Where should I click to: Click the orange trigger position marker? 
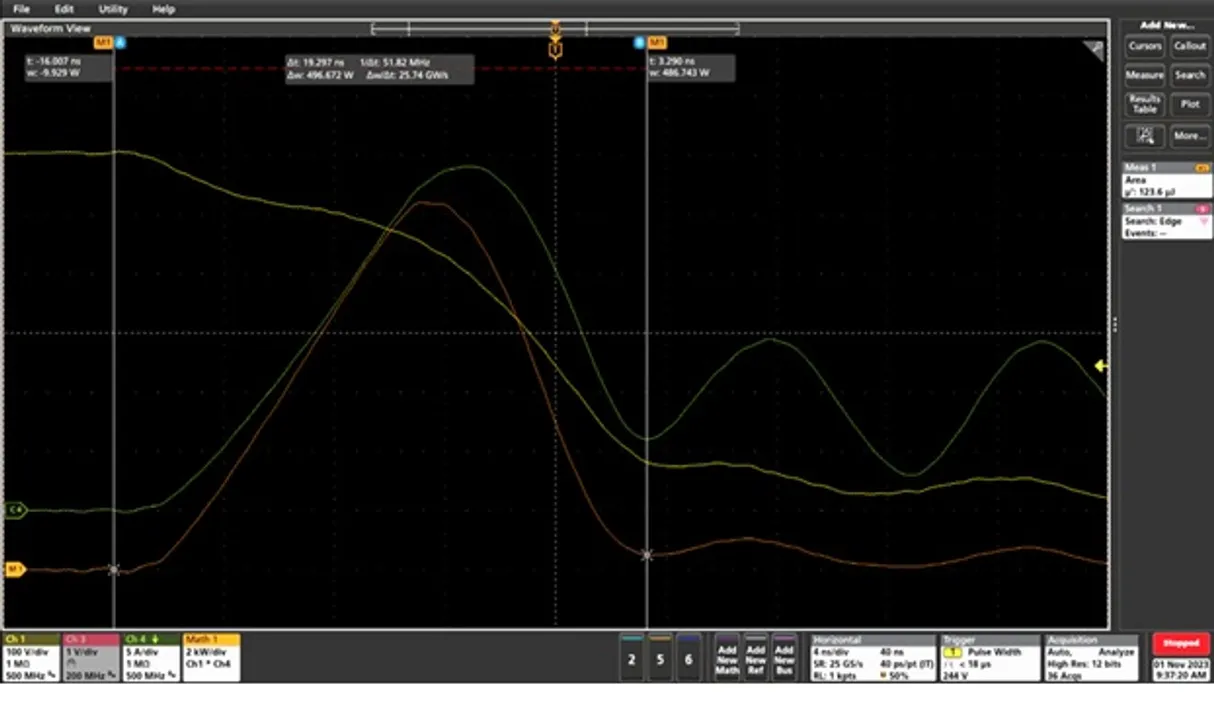(555, 49)
